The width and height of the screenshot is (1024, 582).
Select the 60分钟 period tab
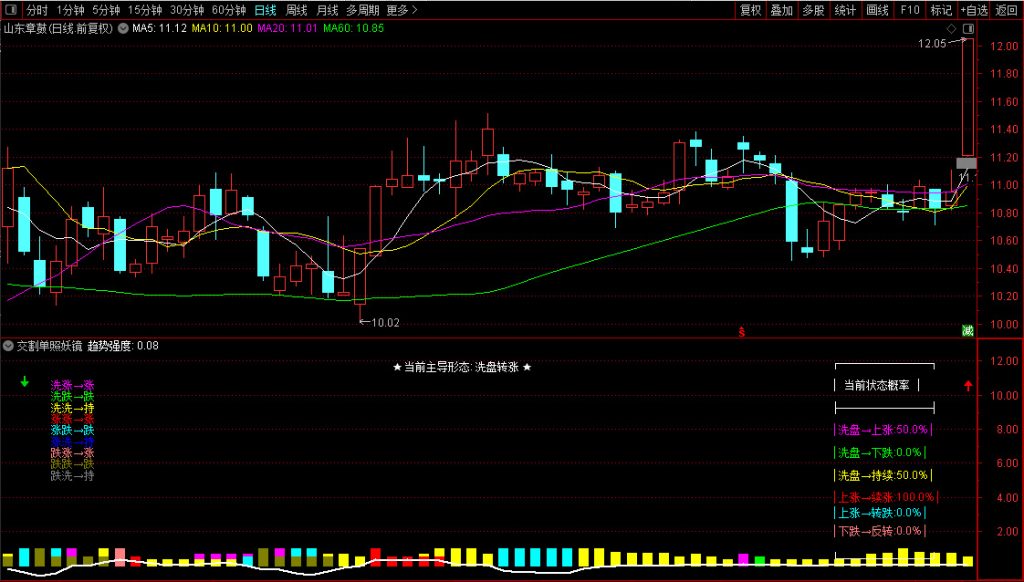pyautogui.click(x=228, y=10)
